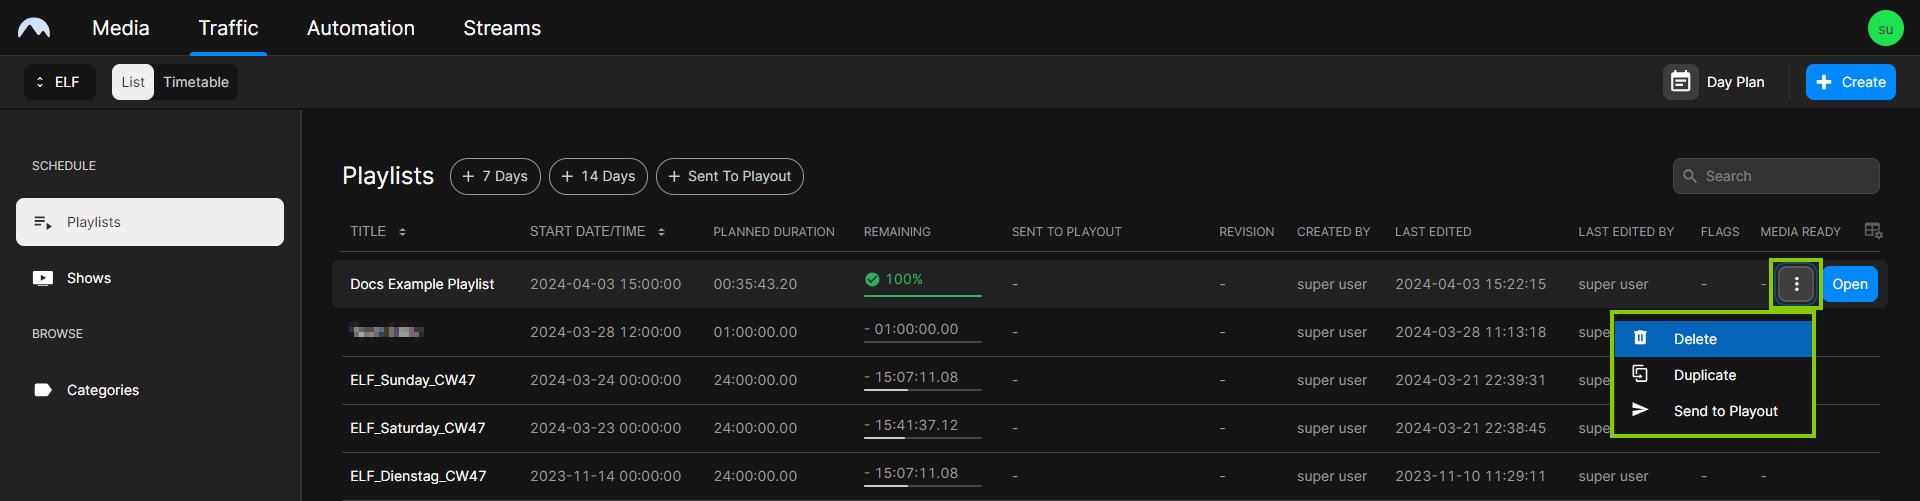
Task: Open the Docs Example Playlist
Action: pyautogui.click(x=1849, y=284)
